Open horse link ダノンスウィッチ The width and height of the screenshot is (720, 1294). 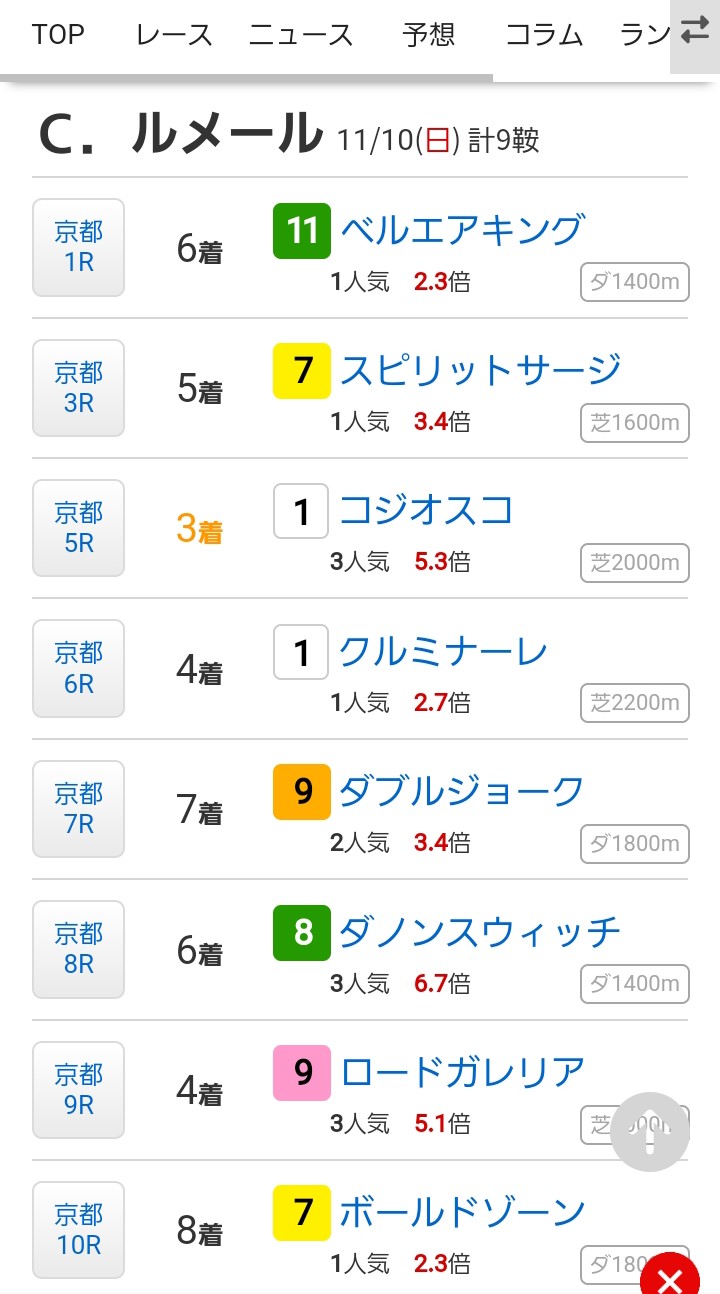click(480, 933)
